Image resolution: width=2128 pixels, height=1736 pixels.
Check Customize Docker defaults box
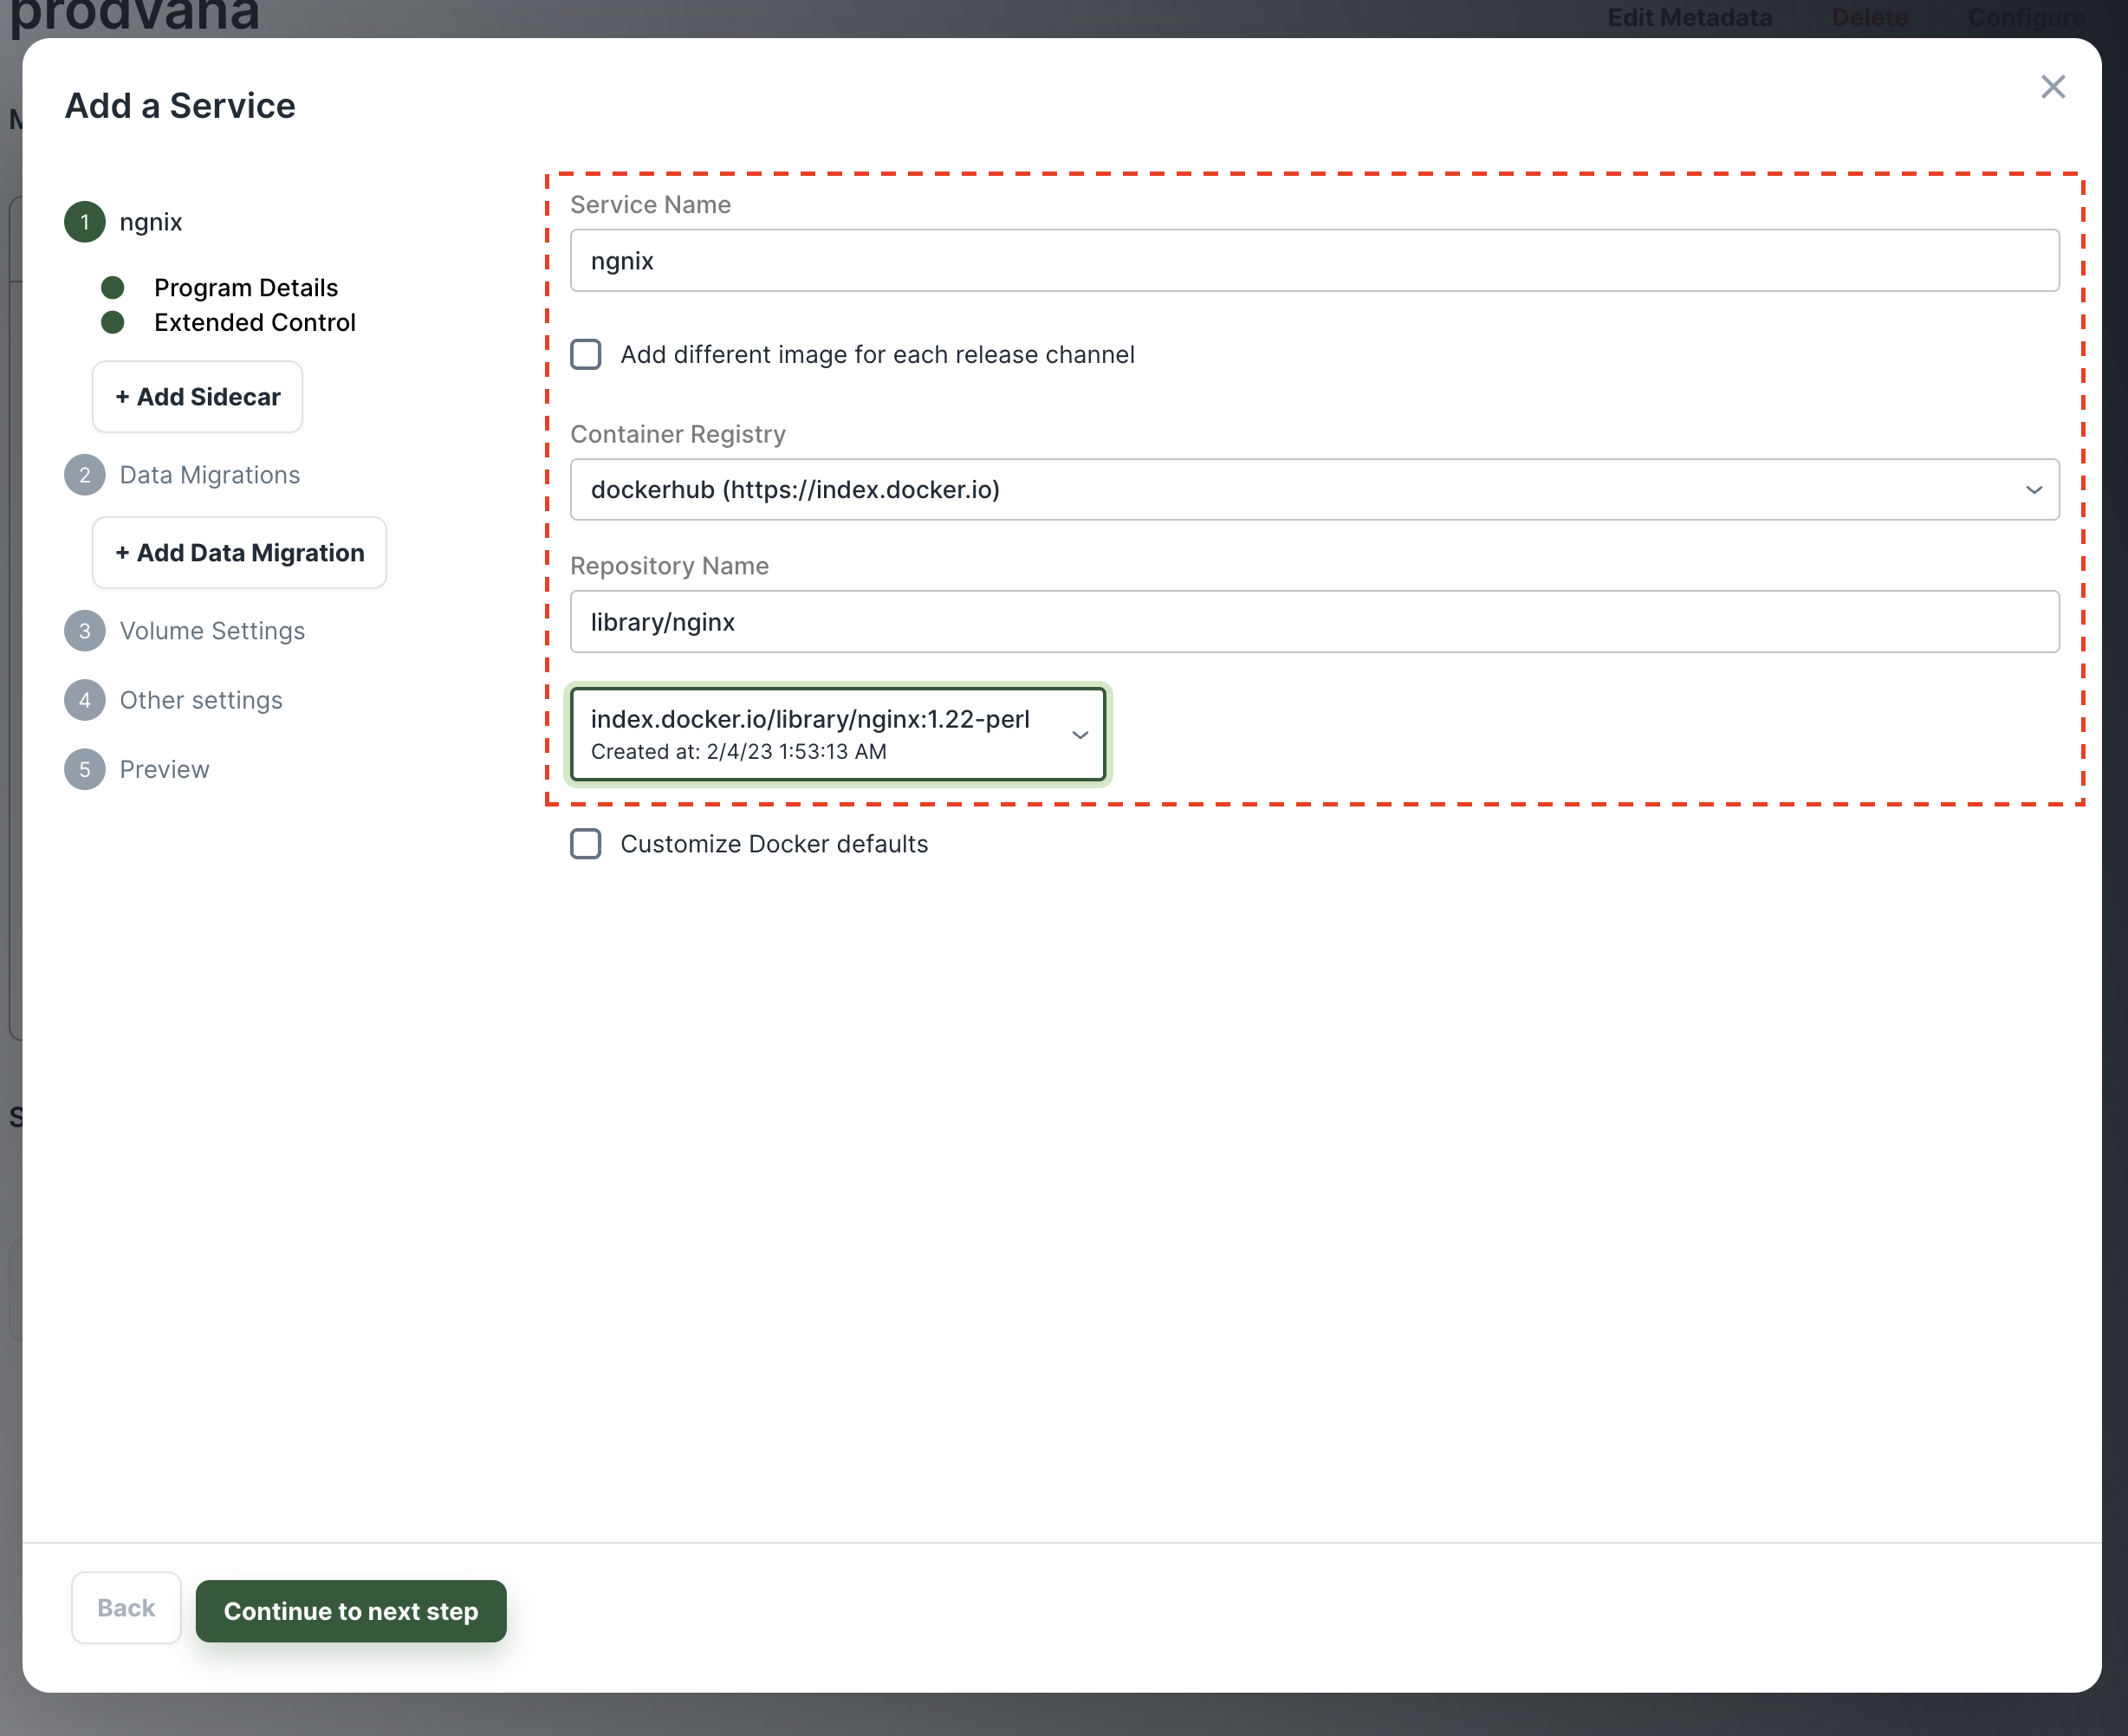[x=586, y=844]
